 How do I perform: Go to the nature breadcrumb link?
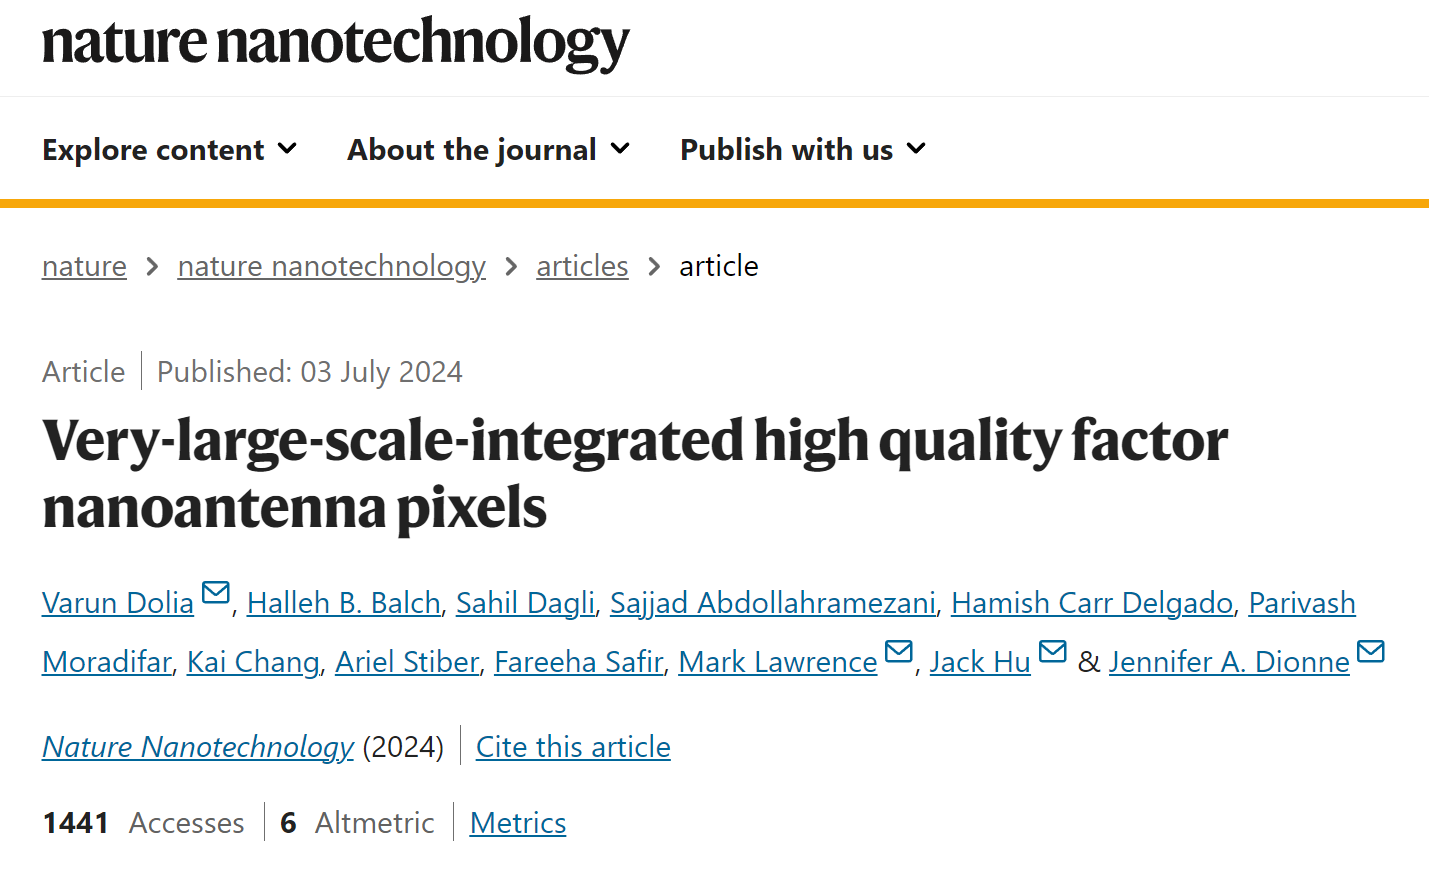(x=84, y=266)
